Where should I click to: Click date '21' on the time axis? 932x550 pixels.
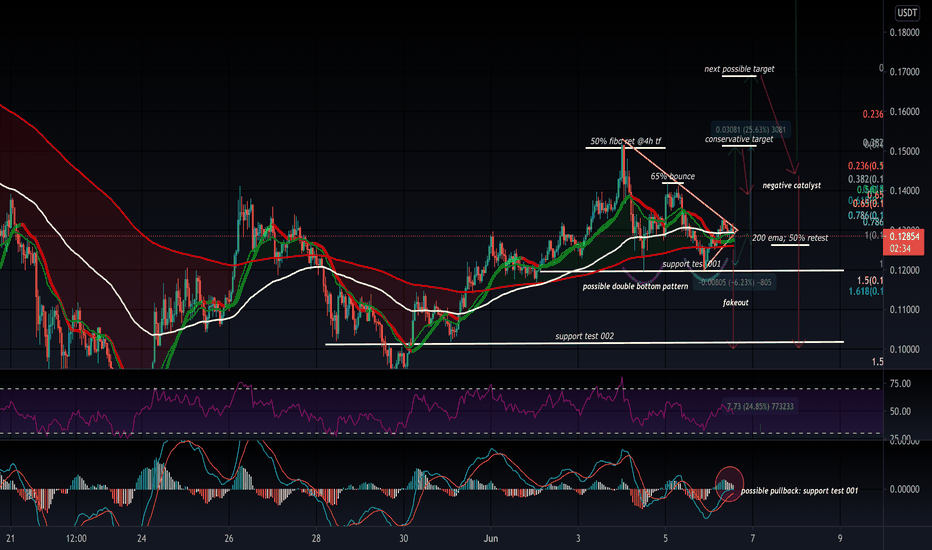pos(10,539)
